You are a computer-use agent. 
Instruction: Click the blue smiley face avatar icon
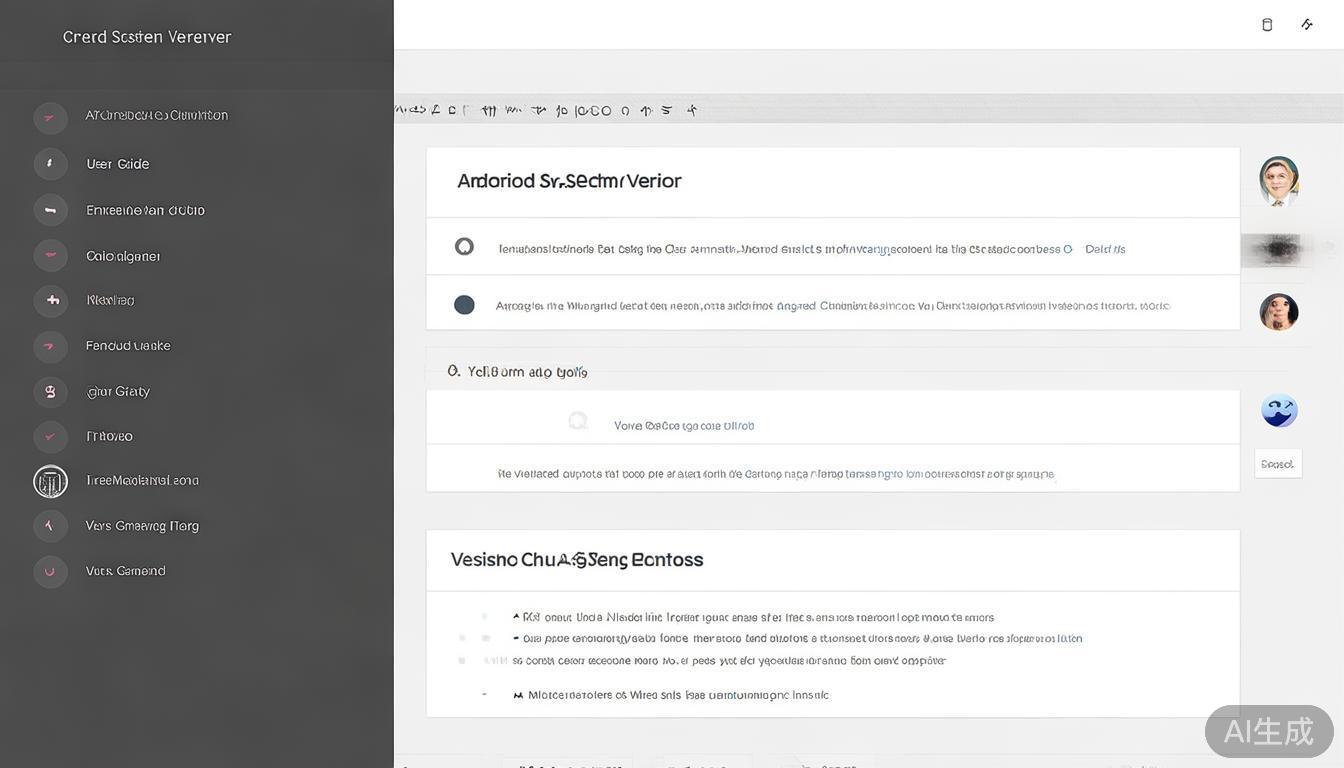tap(1279, 410)
